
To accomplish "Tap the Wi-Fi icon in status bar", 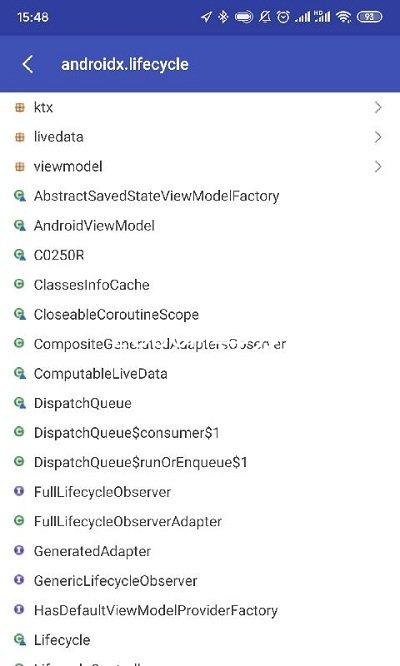I will [343, 17].
